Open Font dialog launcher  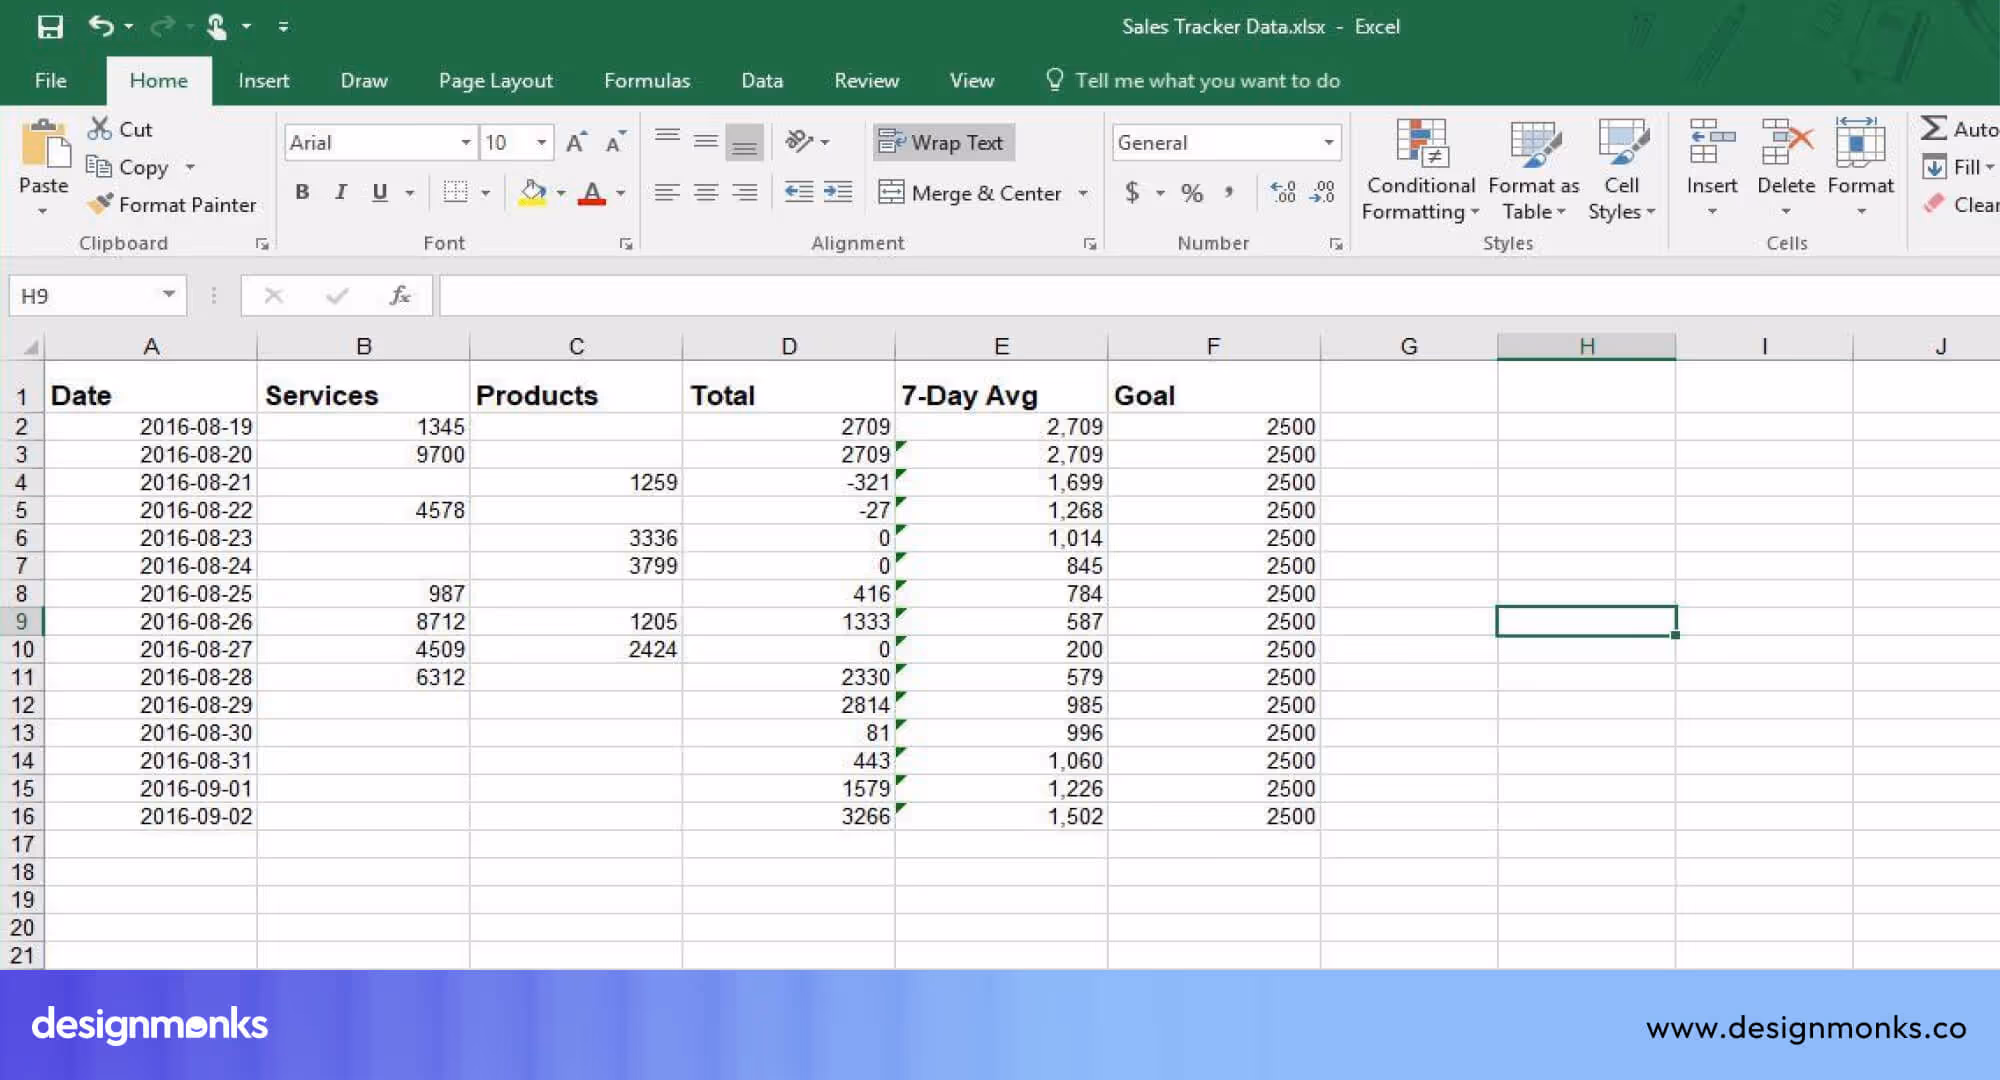pos(626,243)
